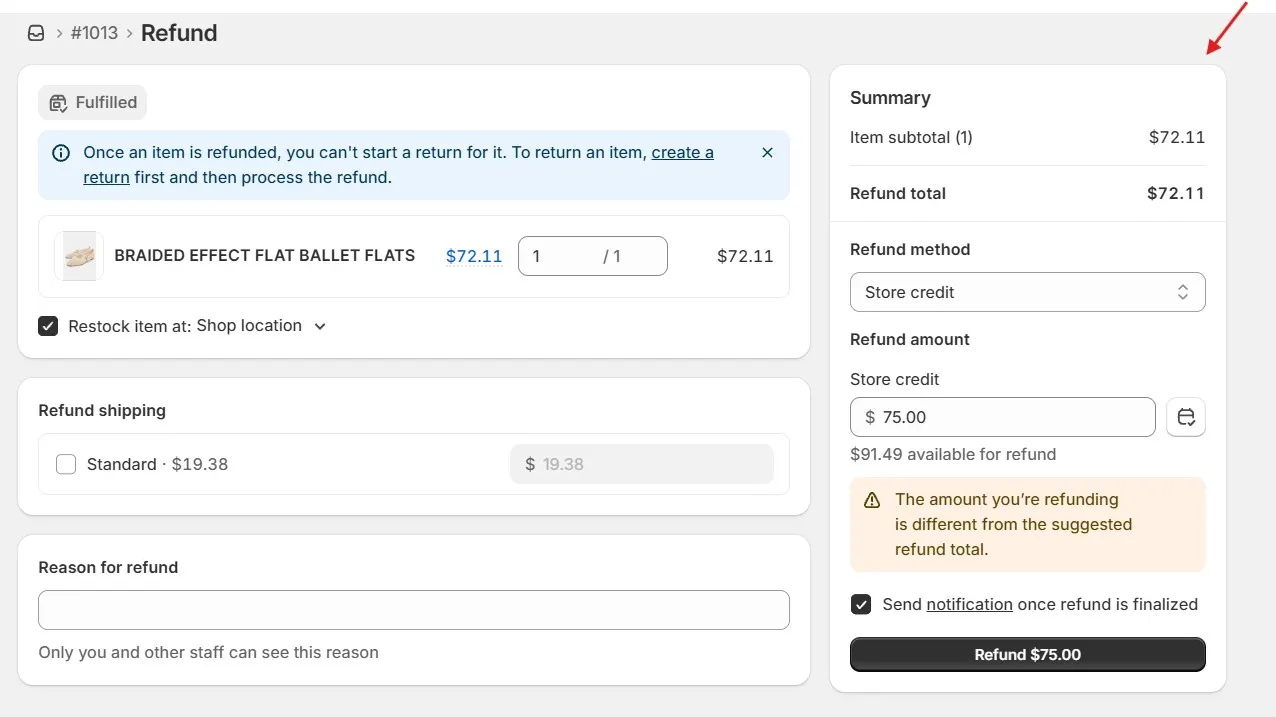Edit the Store credit amount field
The width and height of the screenshot is (1276, 717).
[x=1003, y=417]
